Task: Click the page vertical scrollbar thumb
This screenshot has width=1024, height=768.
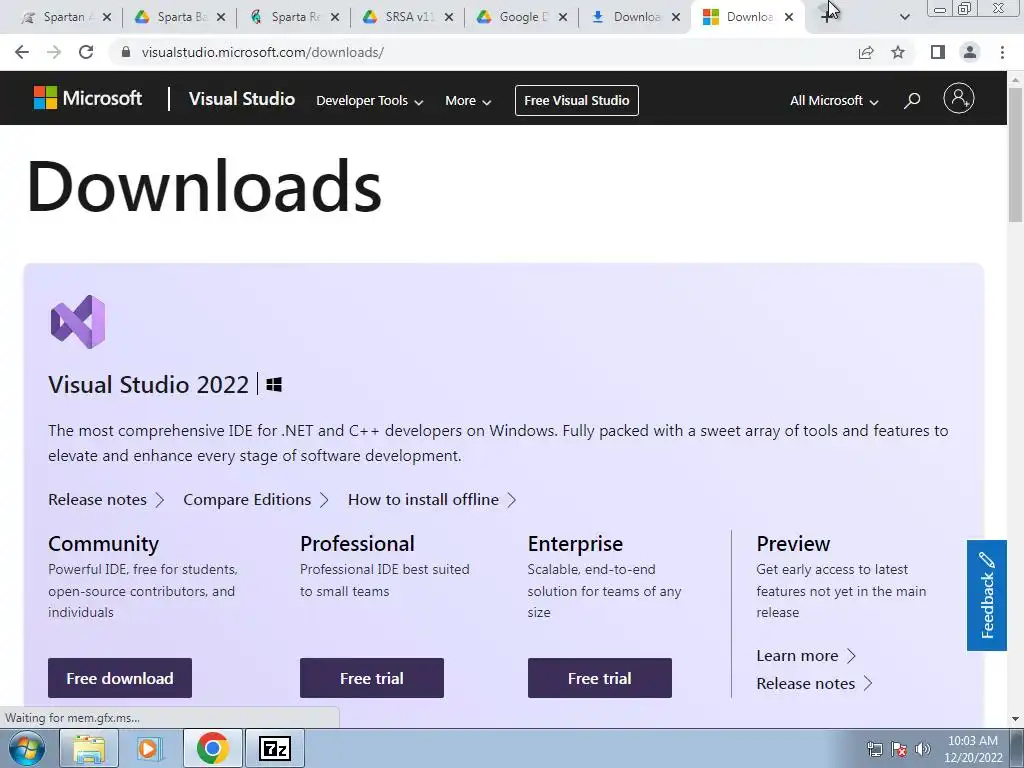Action: tap(1016, 153)
